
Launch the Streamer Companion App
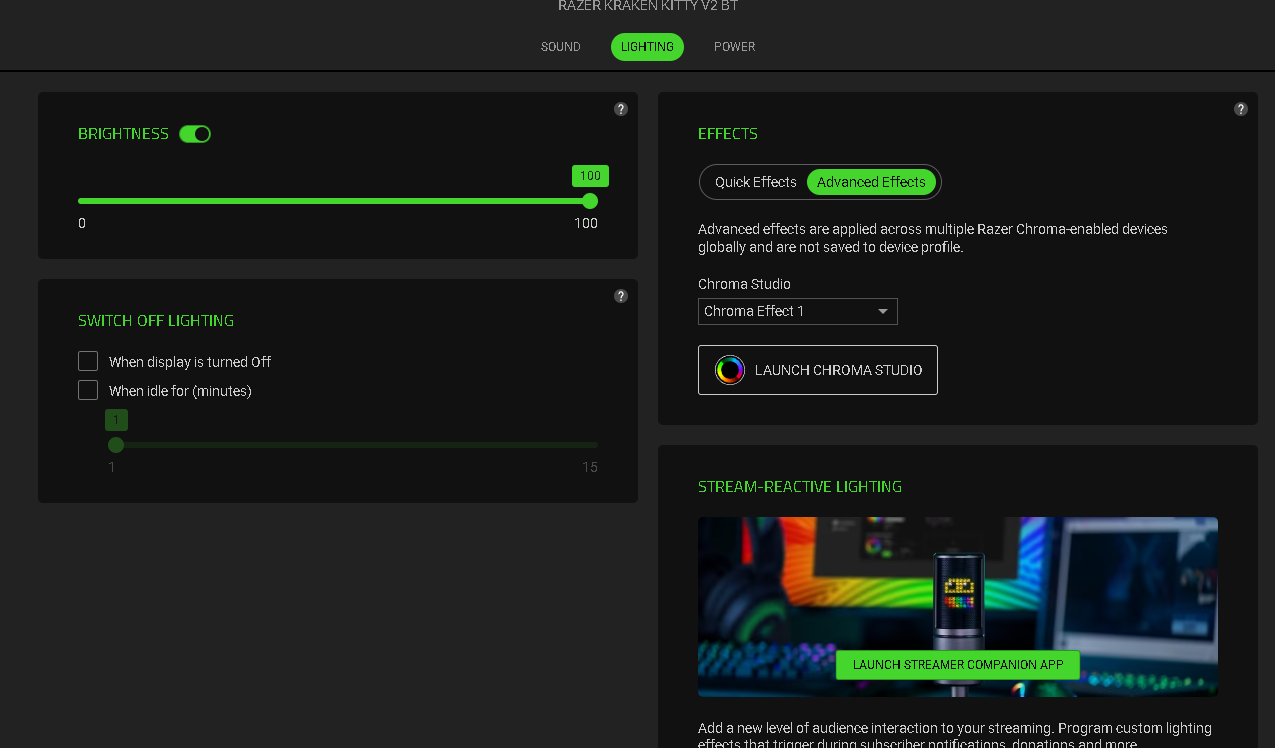(957, 665)
